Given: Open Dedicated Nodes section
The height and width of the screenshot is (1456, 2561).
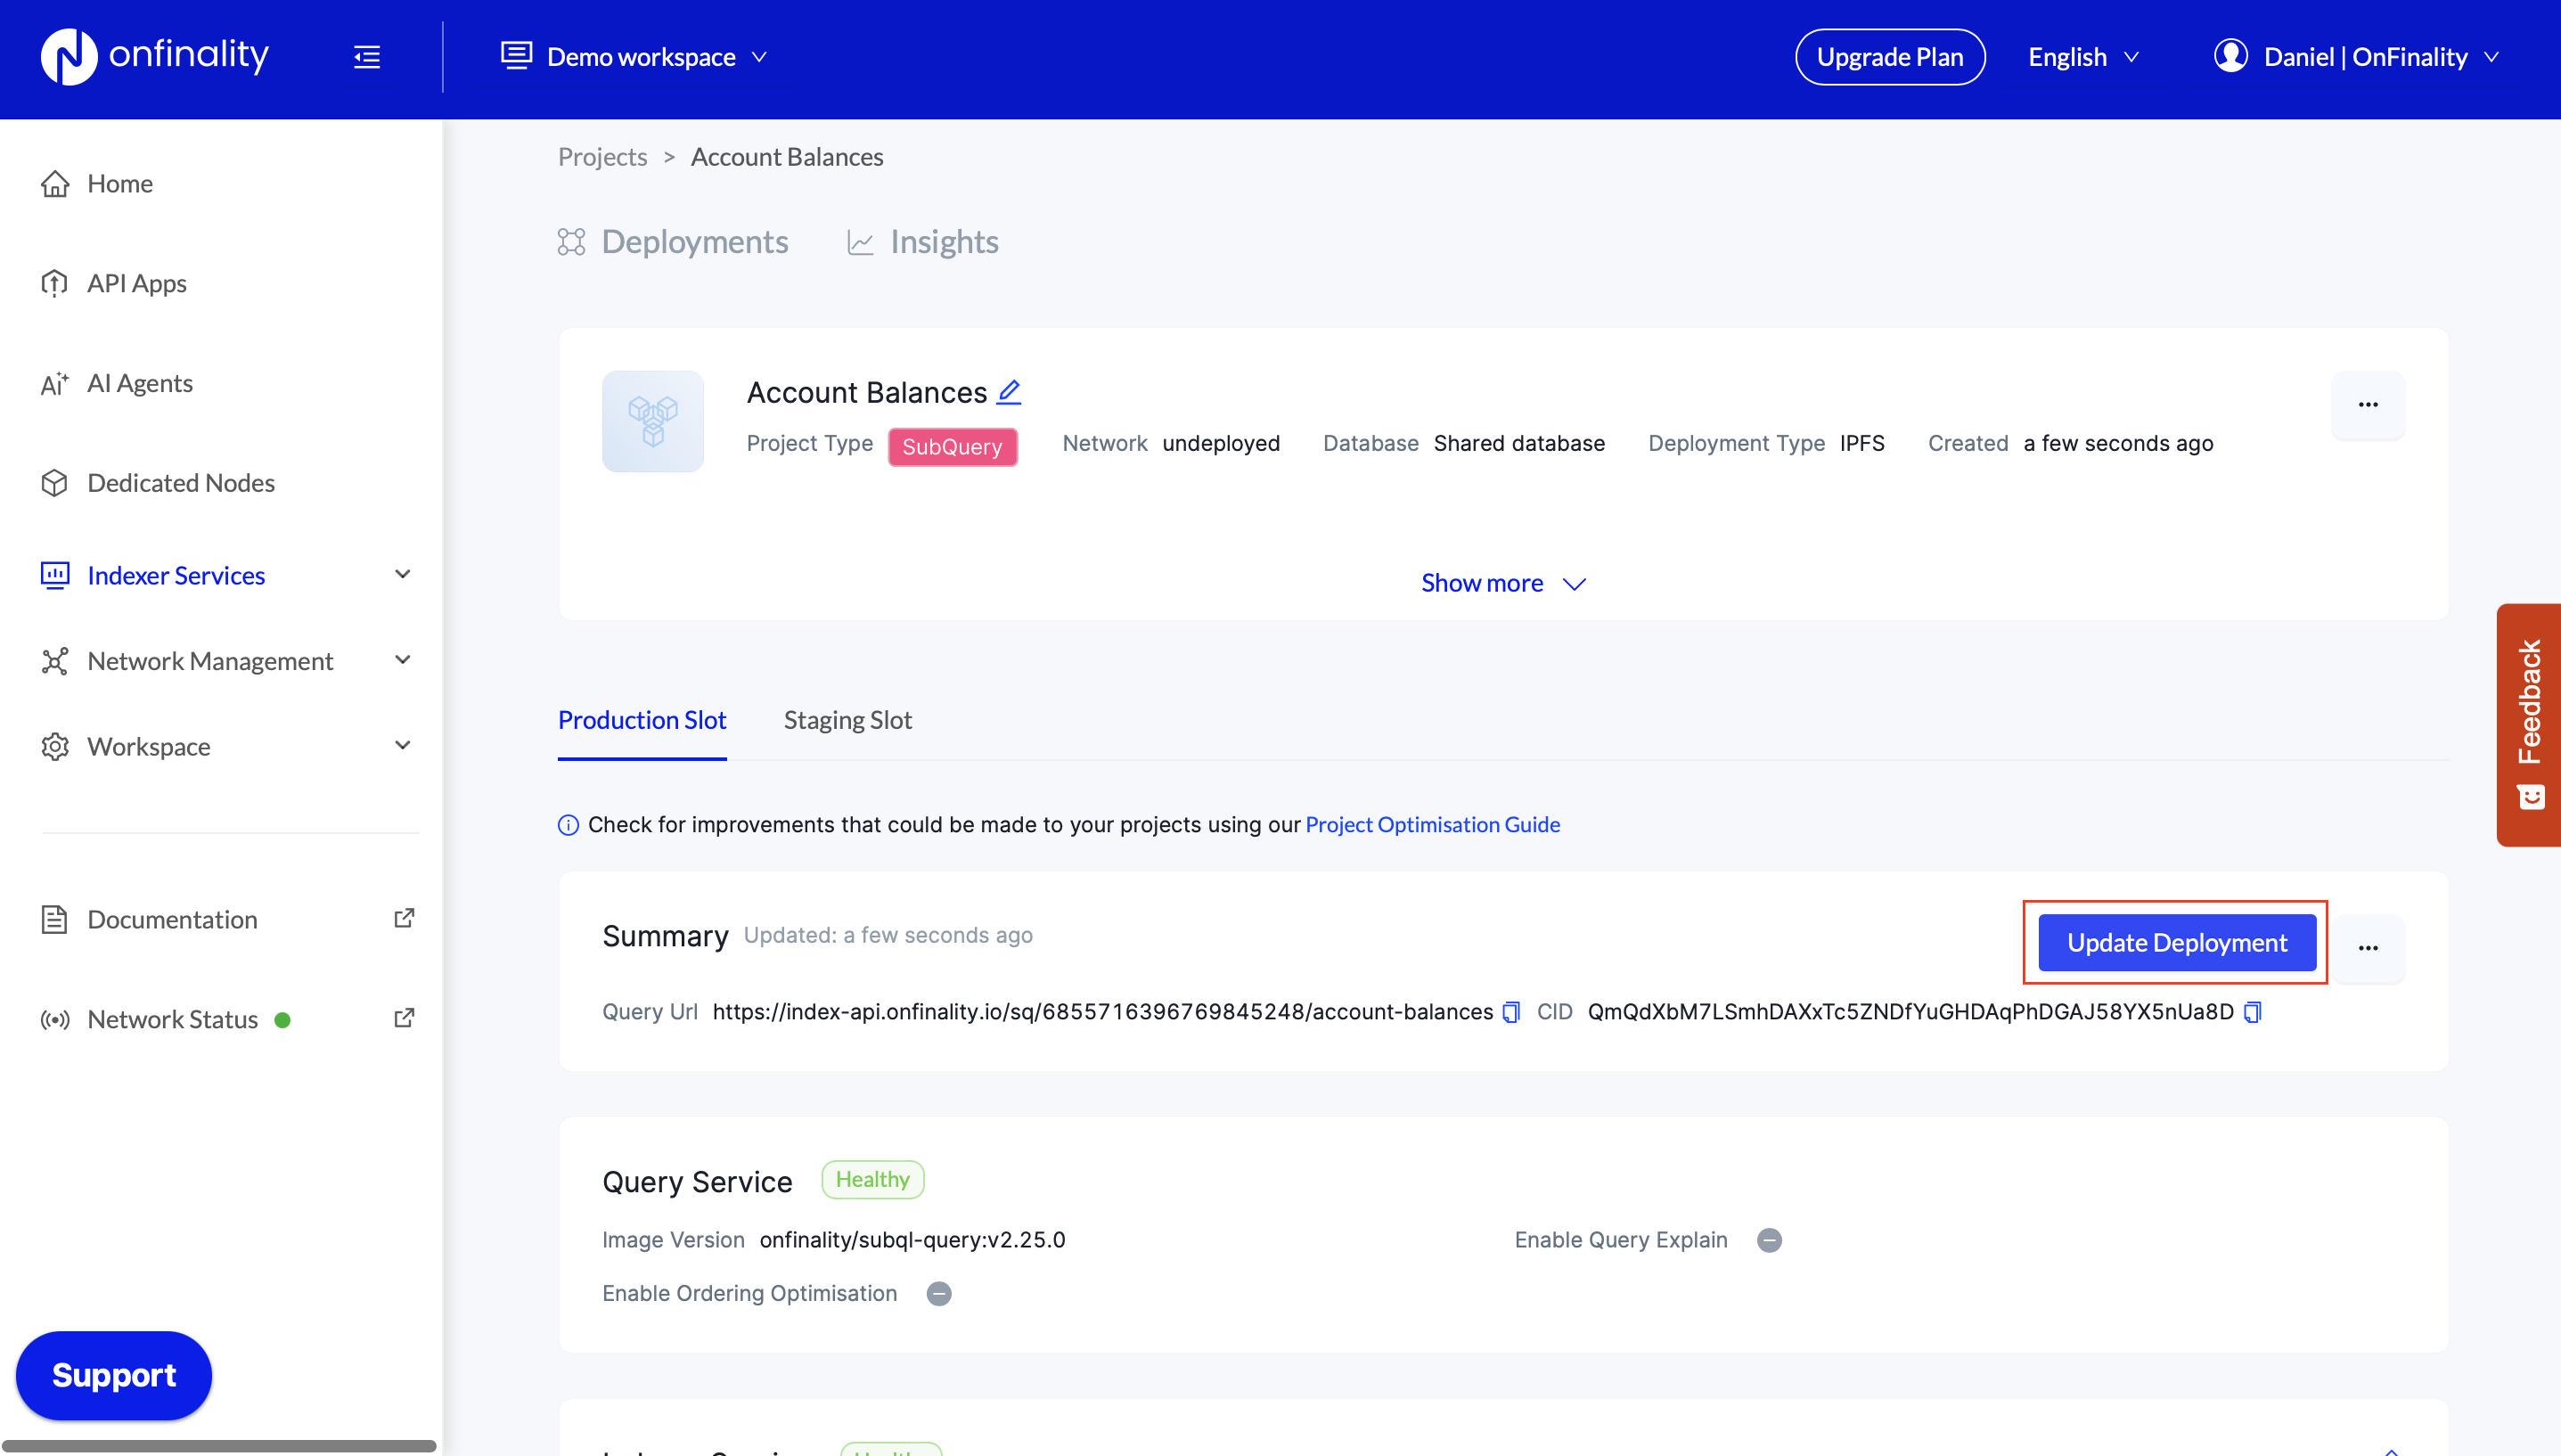Looking at the screenshot, I should (181, 483).
